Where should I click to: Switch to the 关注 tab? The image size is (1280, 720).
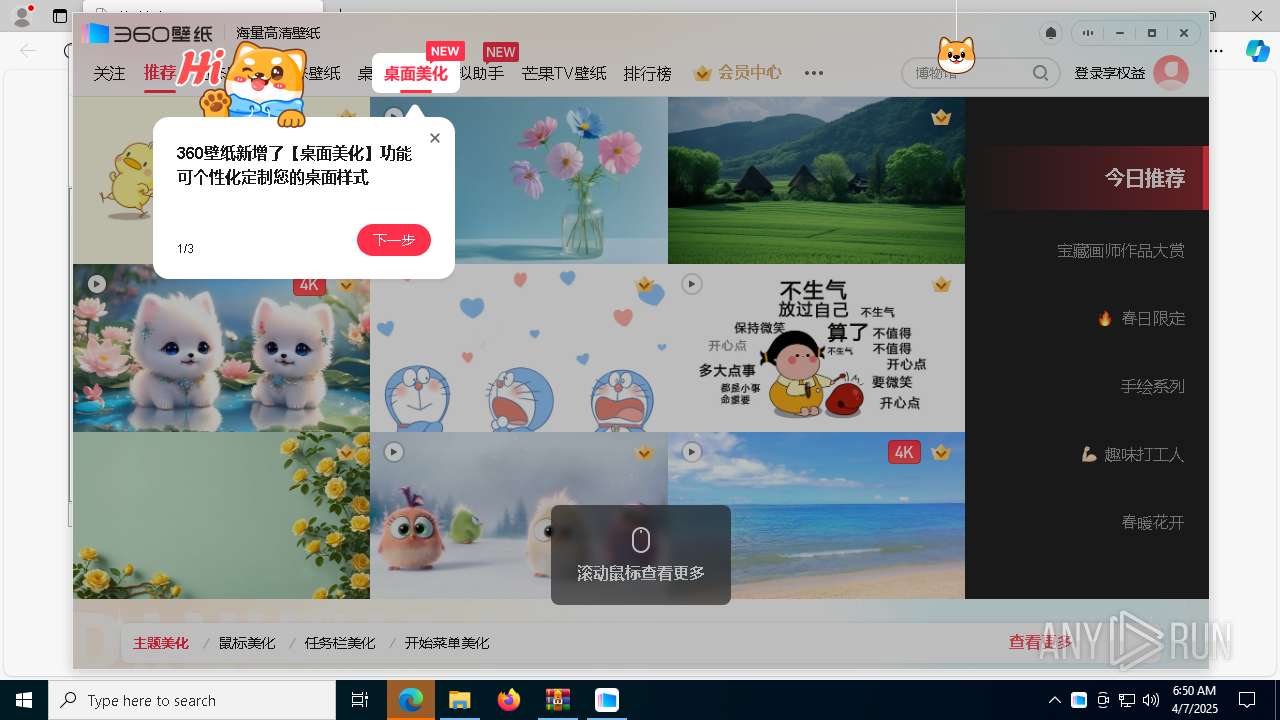110,73
